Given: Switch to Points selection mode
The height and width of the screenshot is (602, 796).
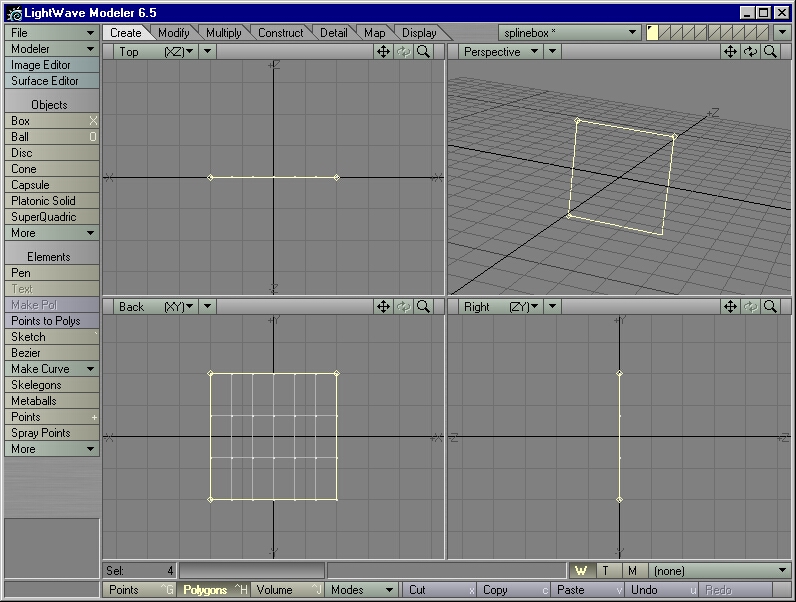Looking at the screenshot, I should [x=139, y=590].
